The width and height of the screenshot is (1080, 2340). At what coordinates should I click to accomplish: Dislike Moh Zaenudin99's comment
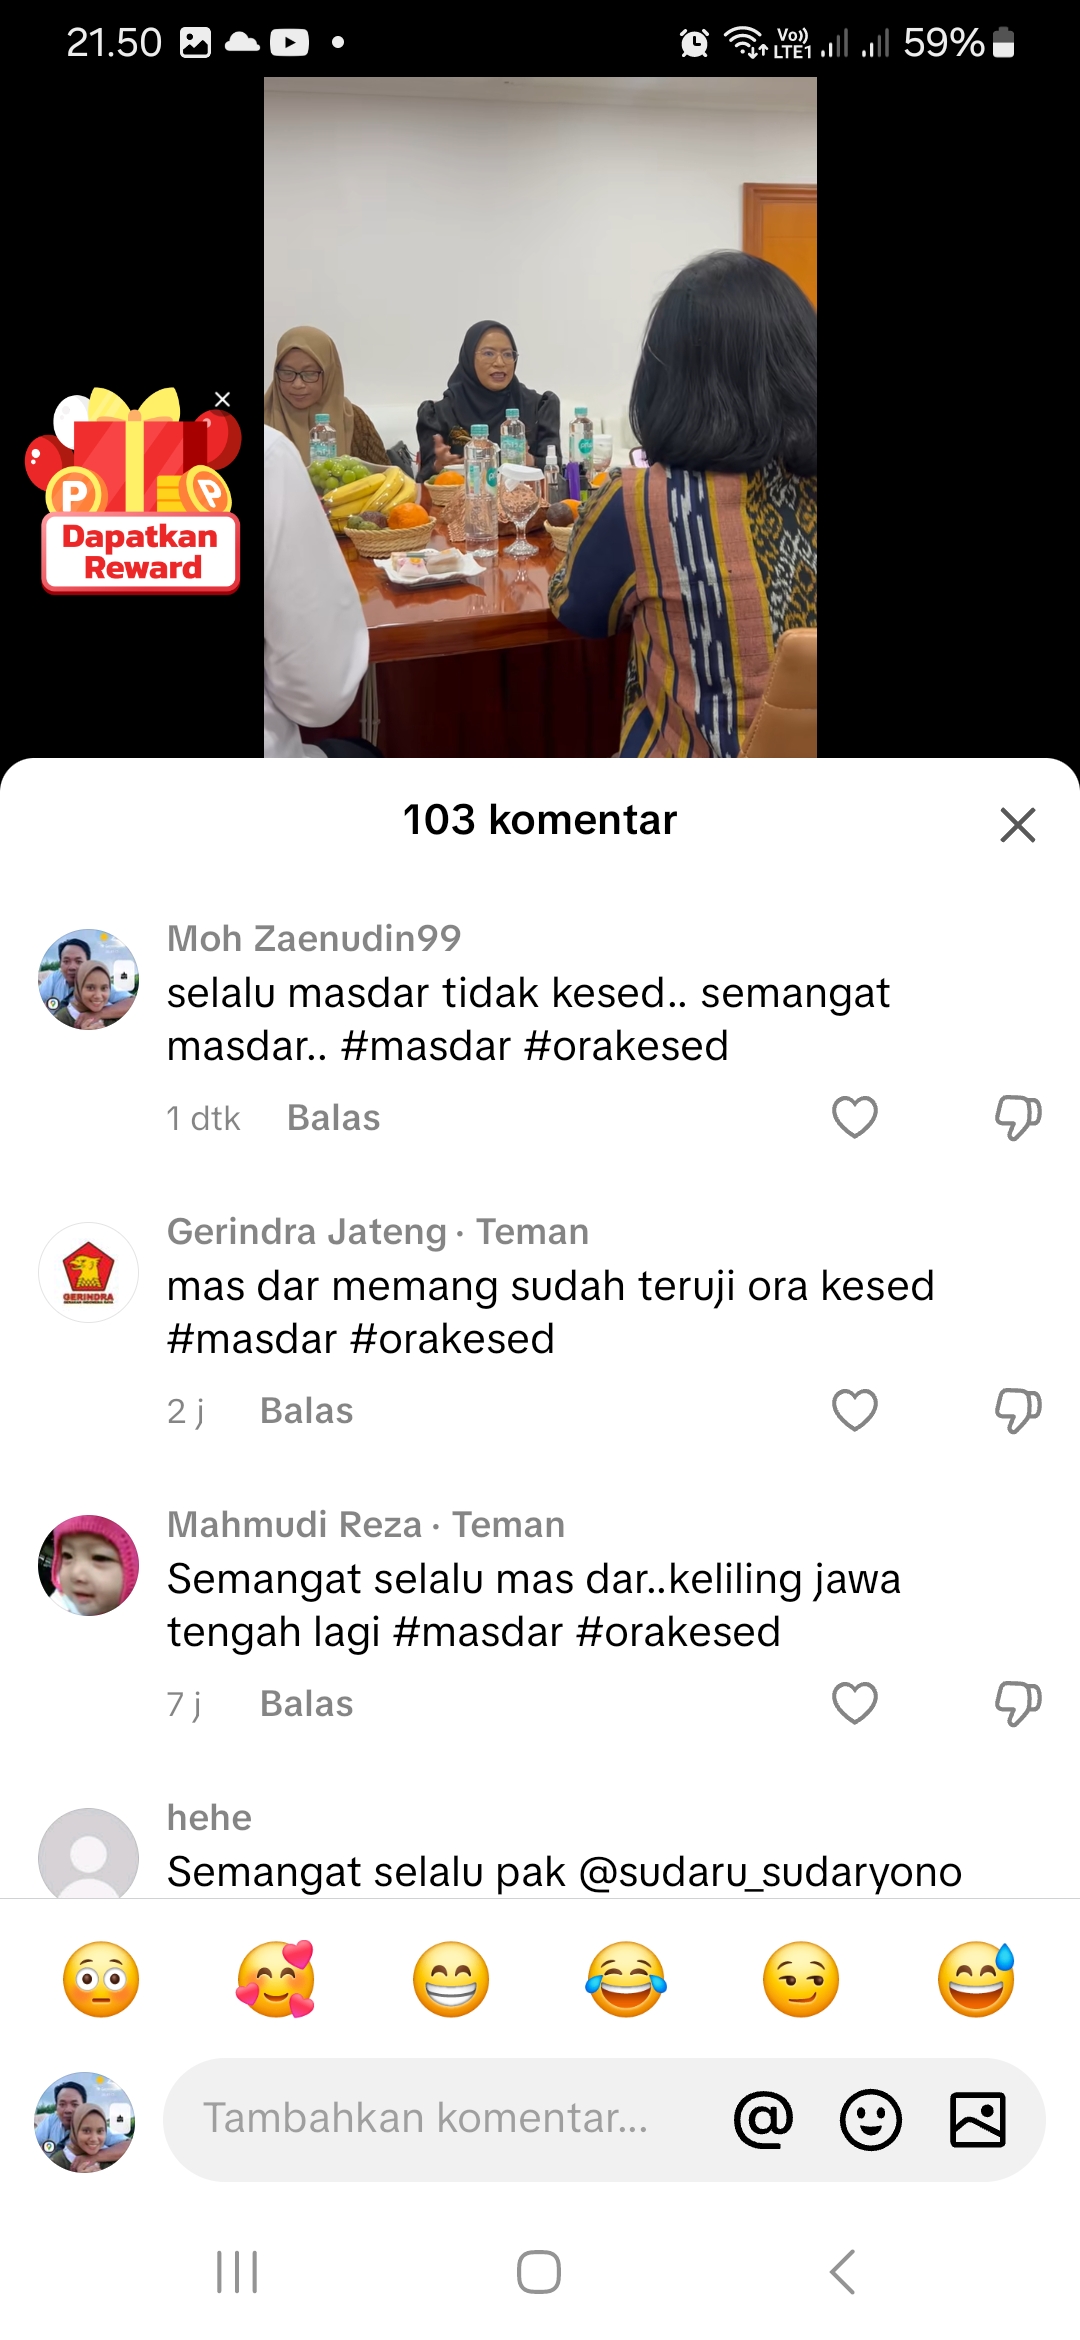coord(1018,1117)
